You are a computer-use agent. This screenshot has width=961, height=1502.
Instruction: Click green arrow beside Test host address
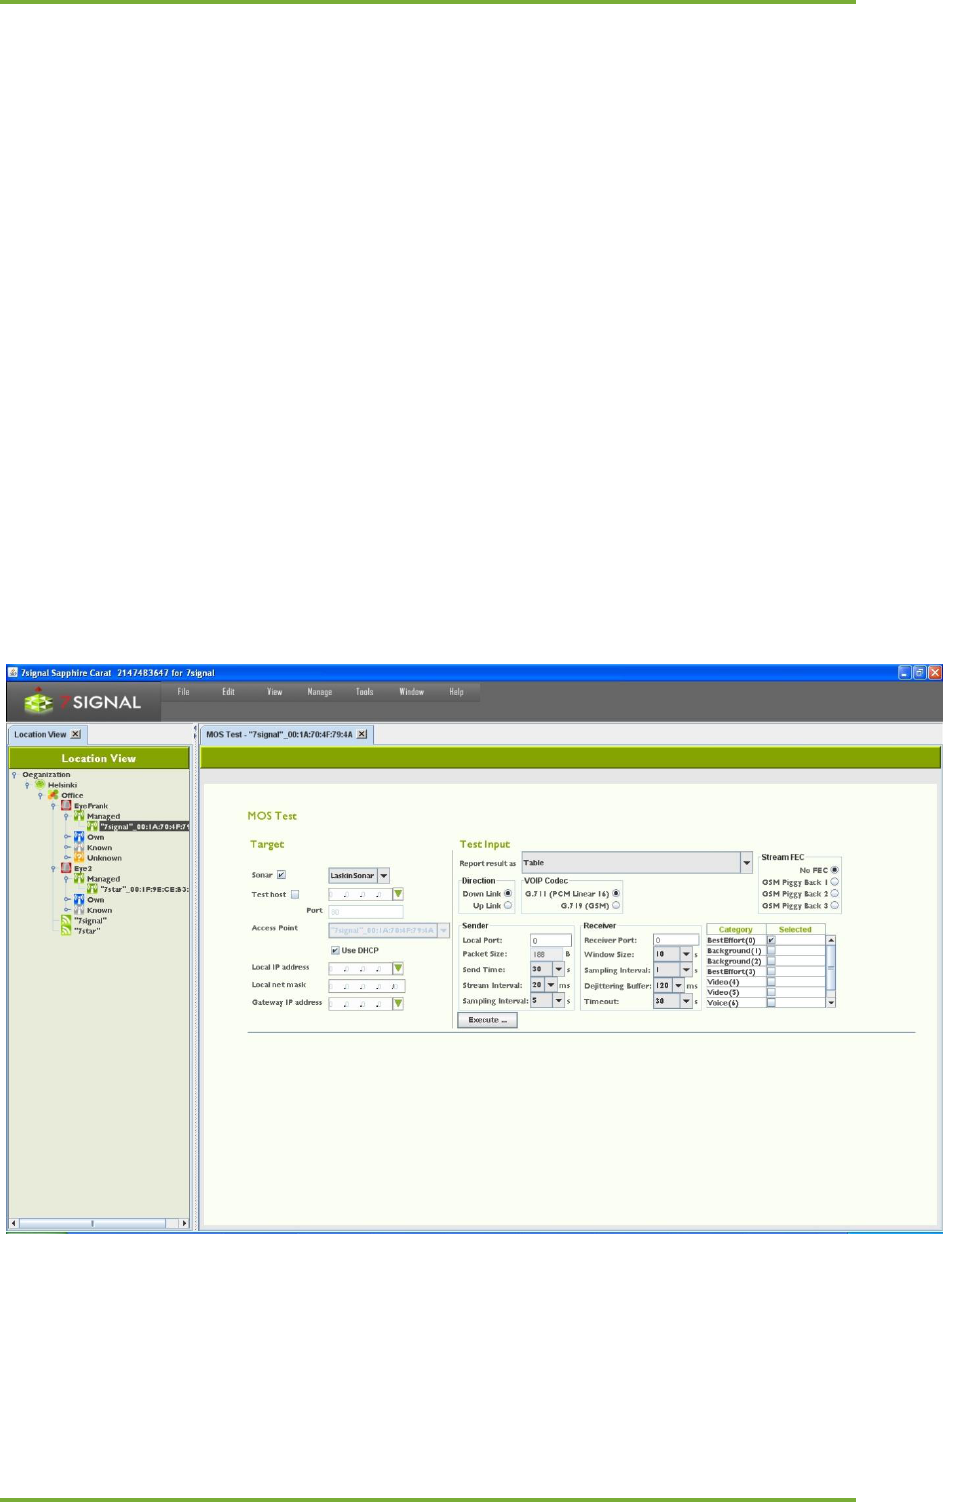398,894
